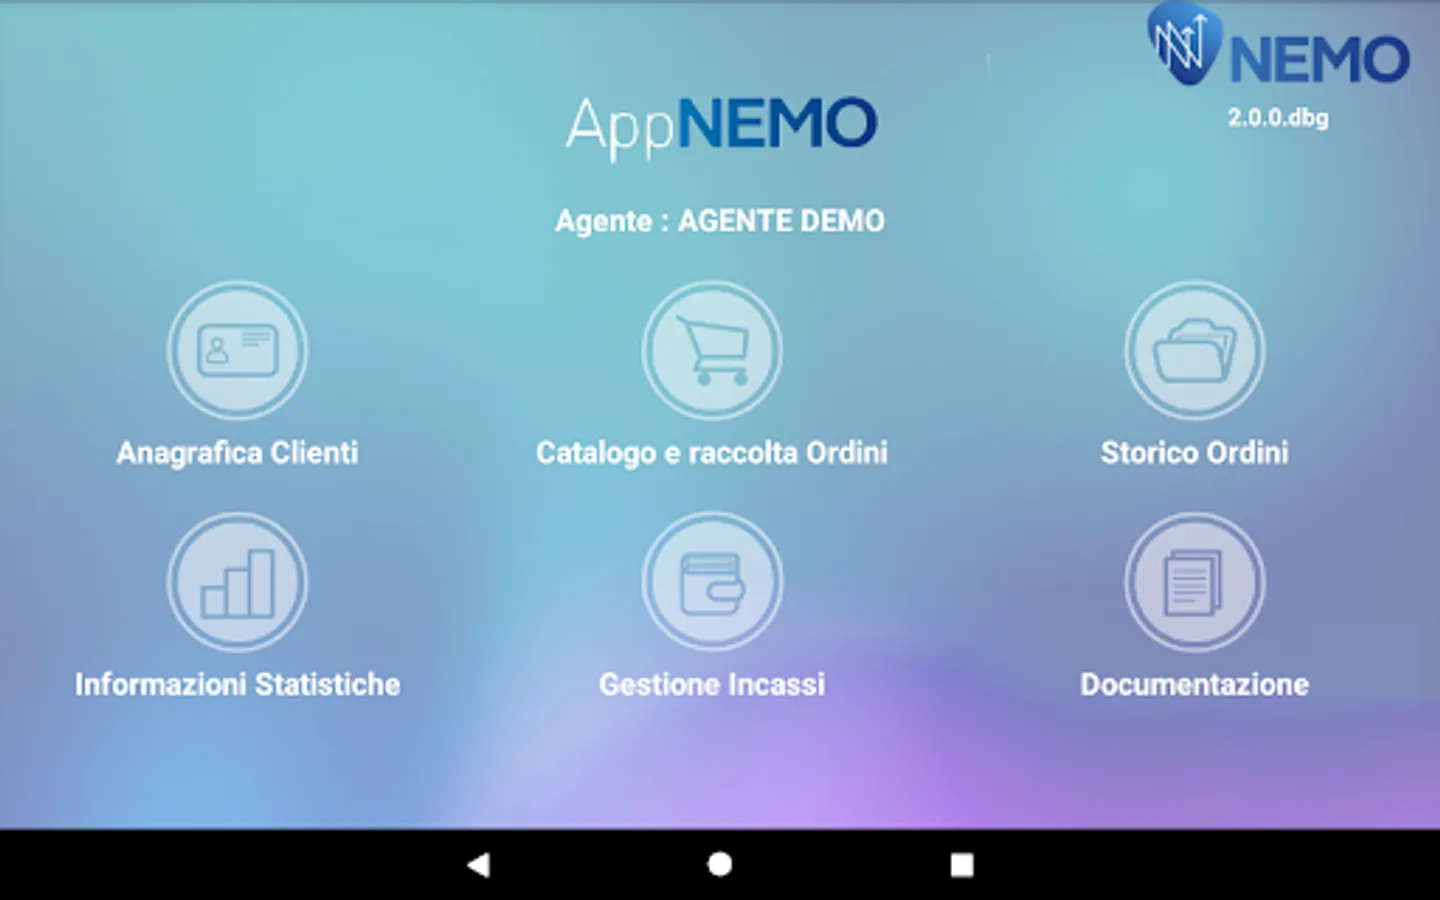Click the Agente : AGENTE DEMO text
This screenshot has width=1440, height=900.
point(720,221)
